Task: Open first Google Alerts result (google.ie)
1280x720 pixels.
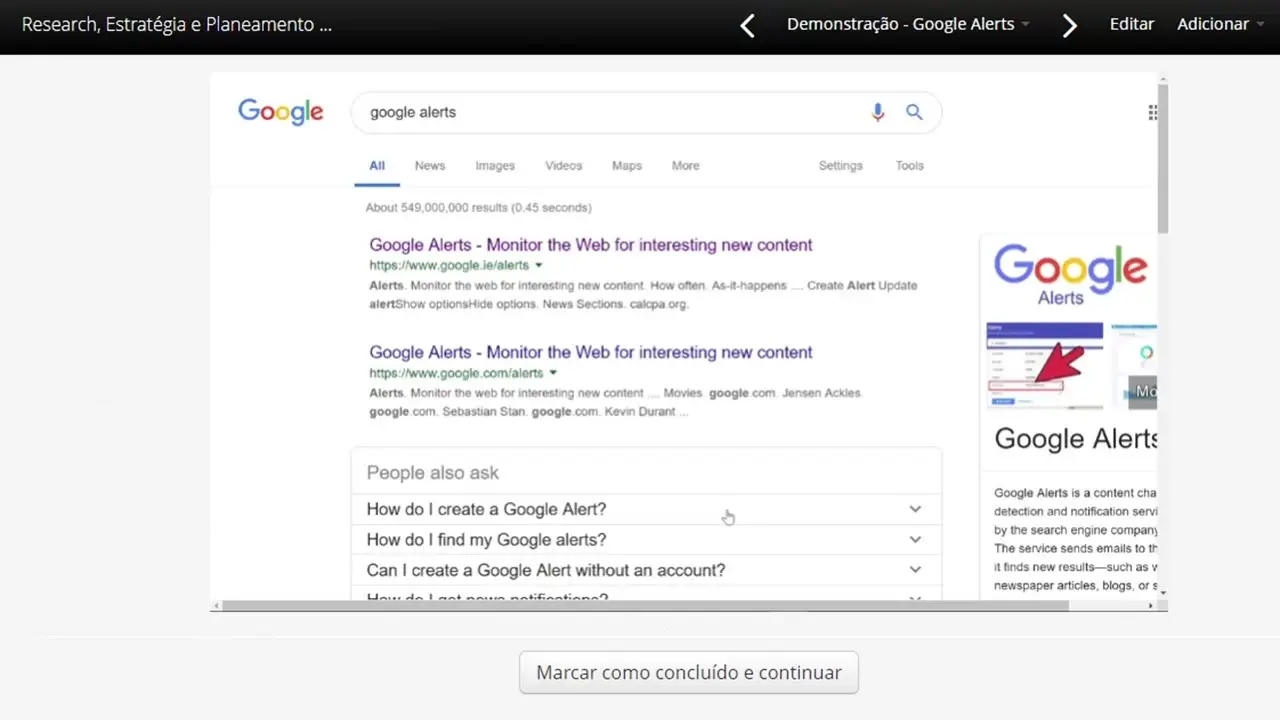Action: pos(591,245)
